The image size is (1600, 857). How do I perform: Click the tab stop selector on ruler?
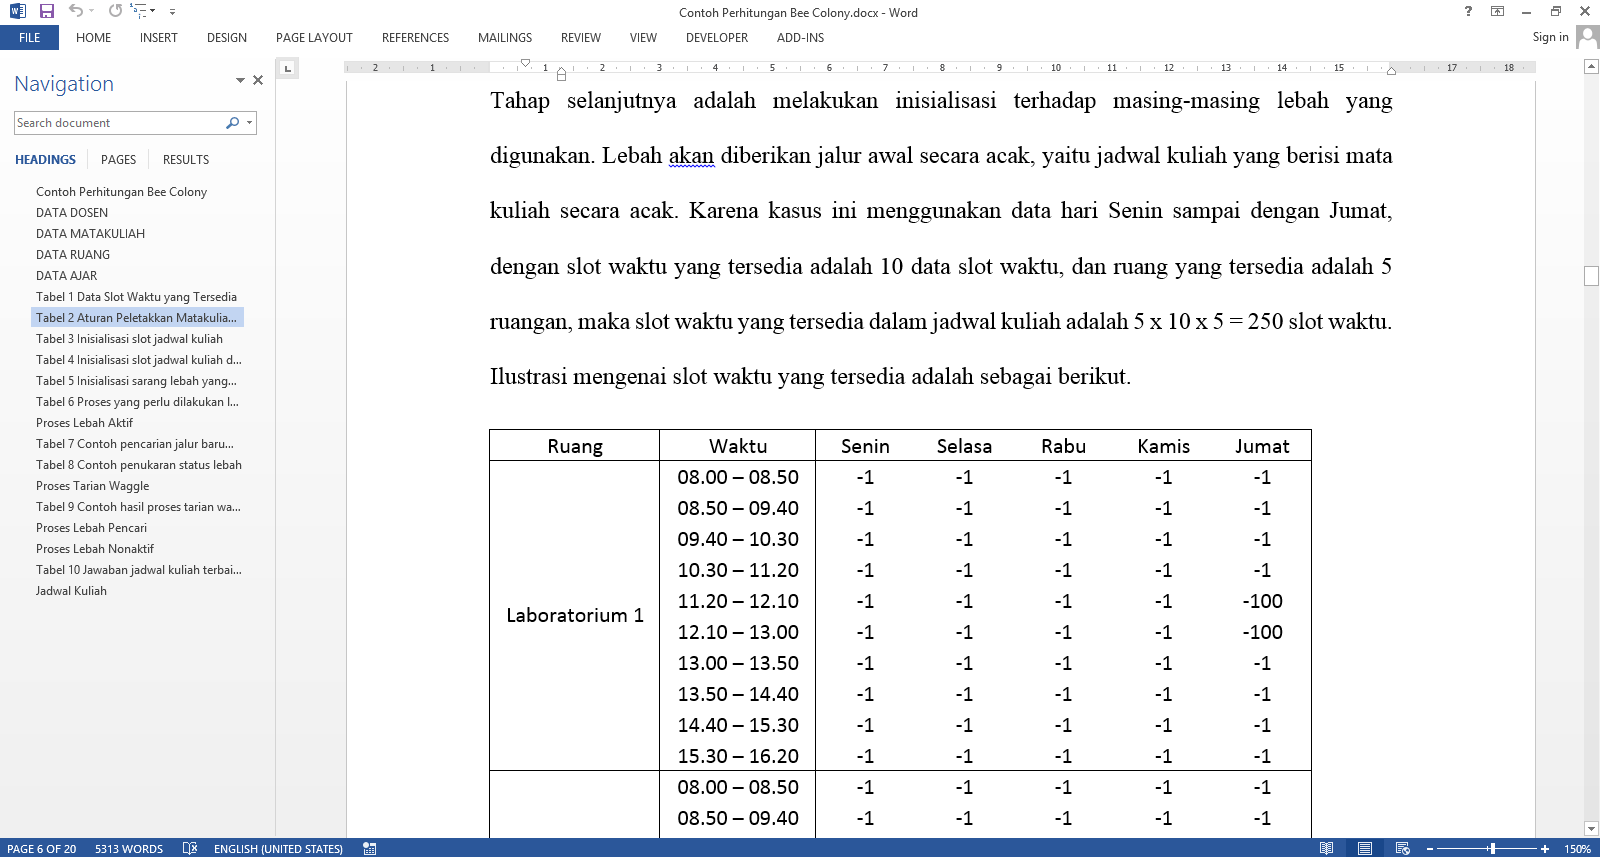click(288, 68)
